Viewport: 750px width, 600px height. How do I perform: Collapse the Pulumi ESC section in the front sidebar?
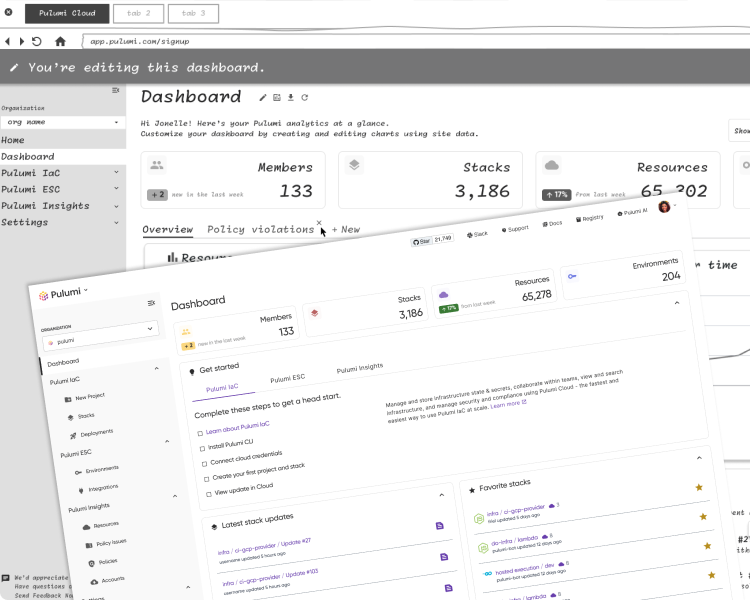167,441
